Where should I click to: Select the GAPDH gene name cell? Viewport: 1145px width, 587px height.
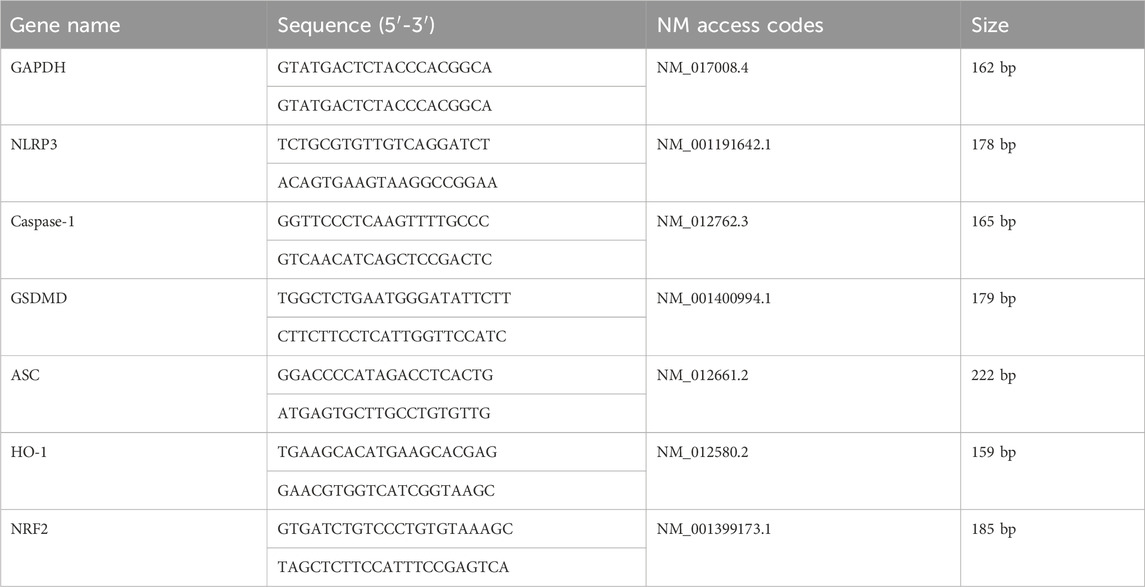point(134,86)
